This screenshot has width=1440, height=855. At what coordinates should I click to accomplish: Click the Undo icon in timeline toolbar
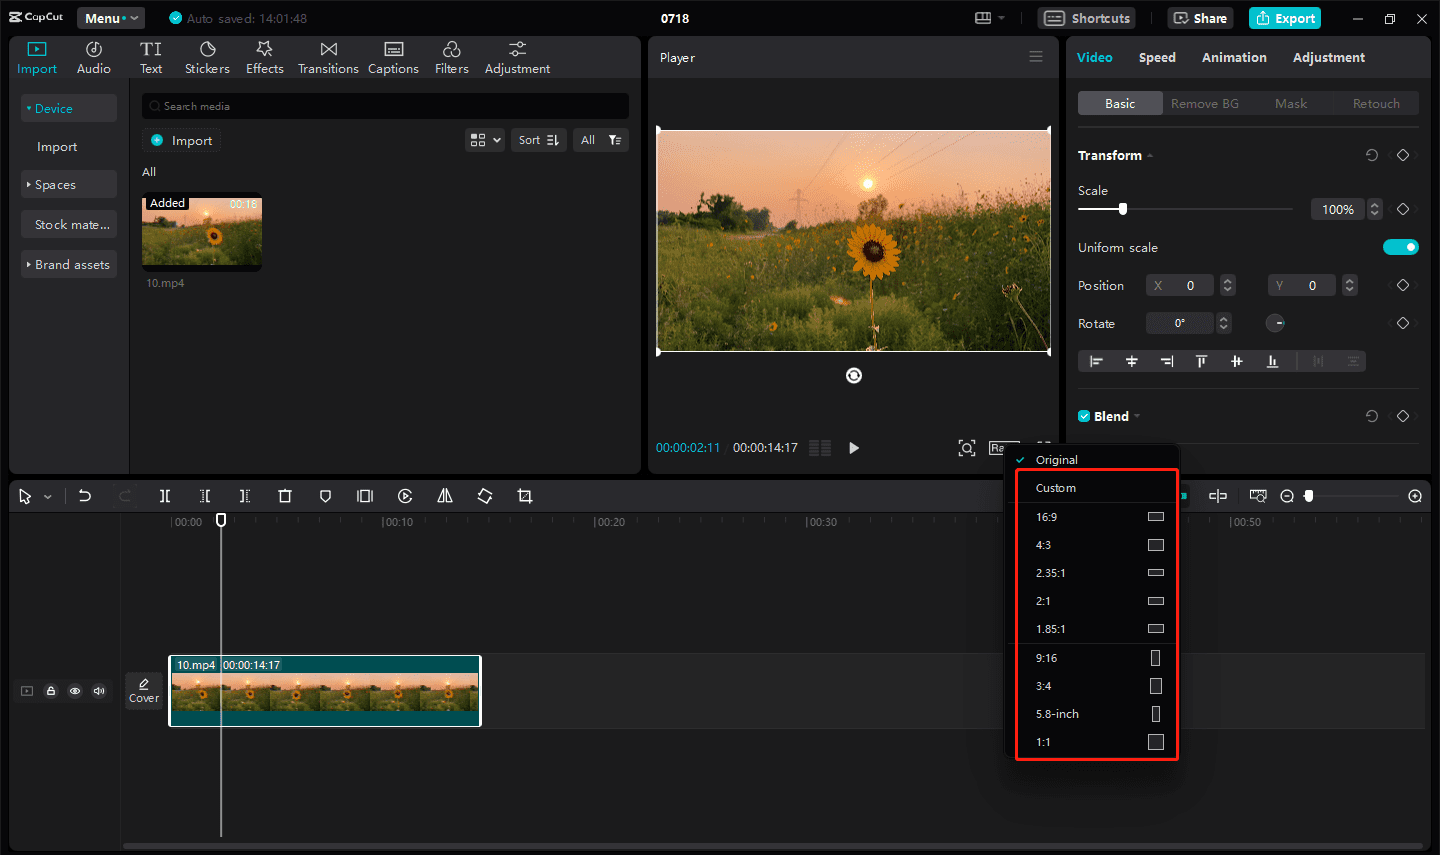85,496
